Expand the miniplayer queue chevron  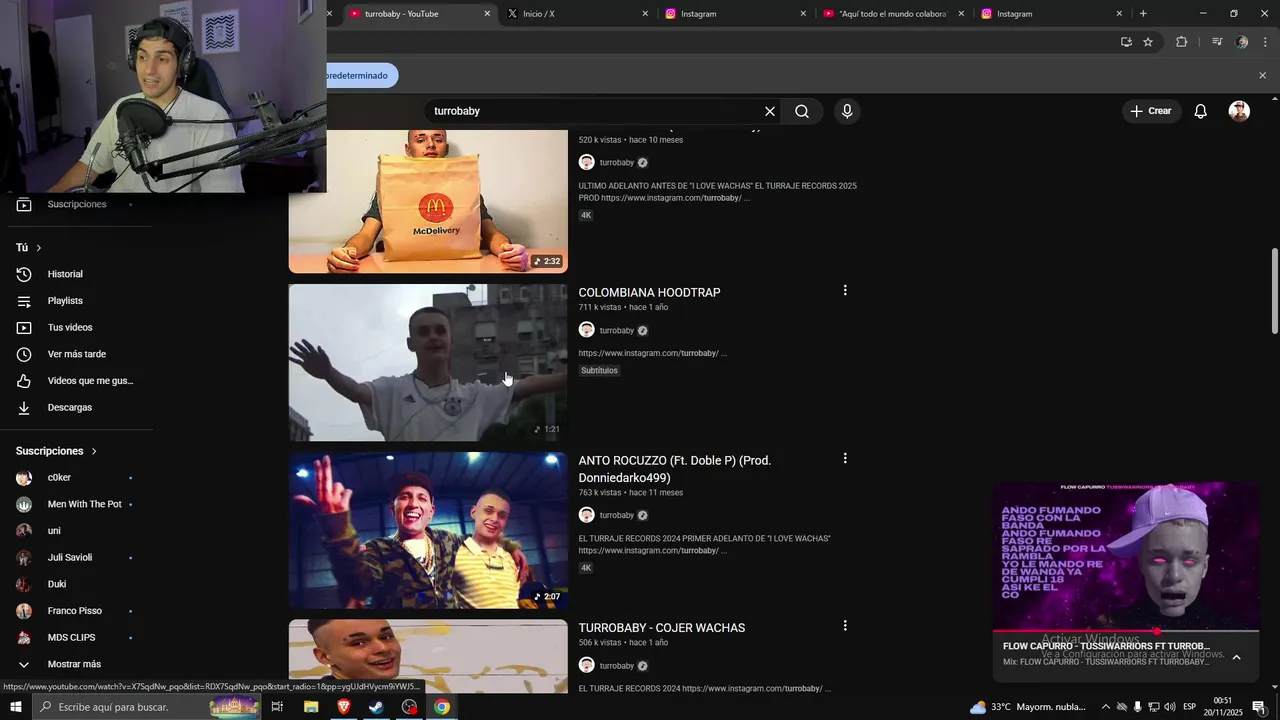pos(1236,657)
